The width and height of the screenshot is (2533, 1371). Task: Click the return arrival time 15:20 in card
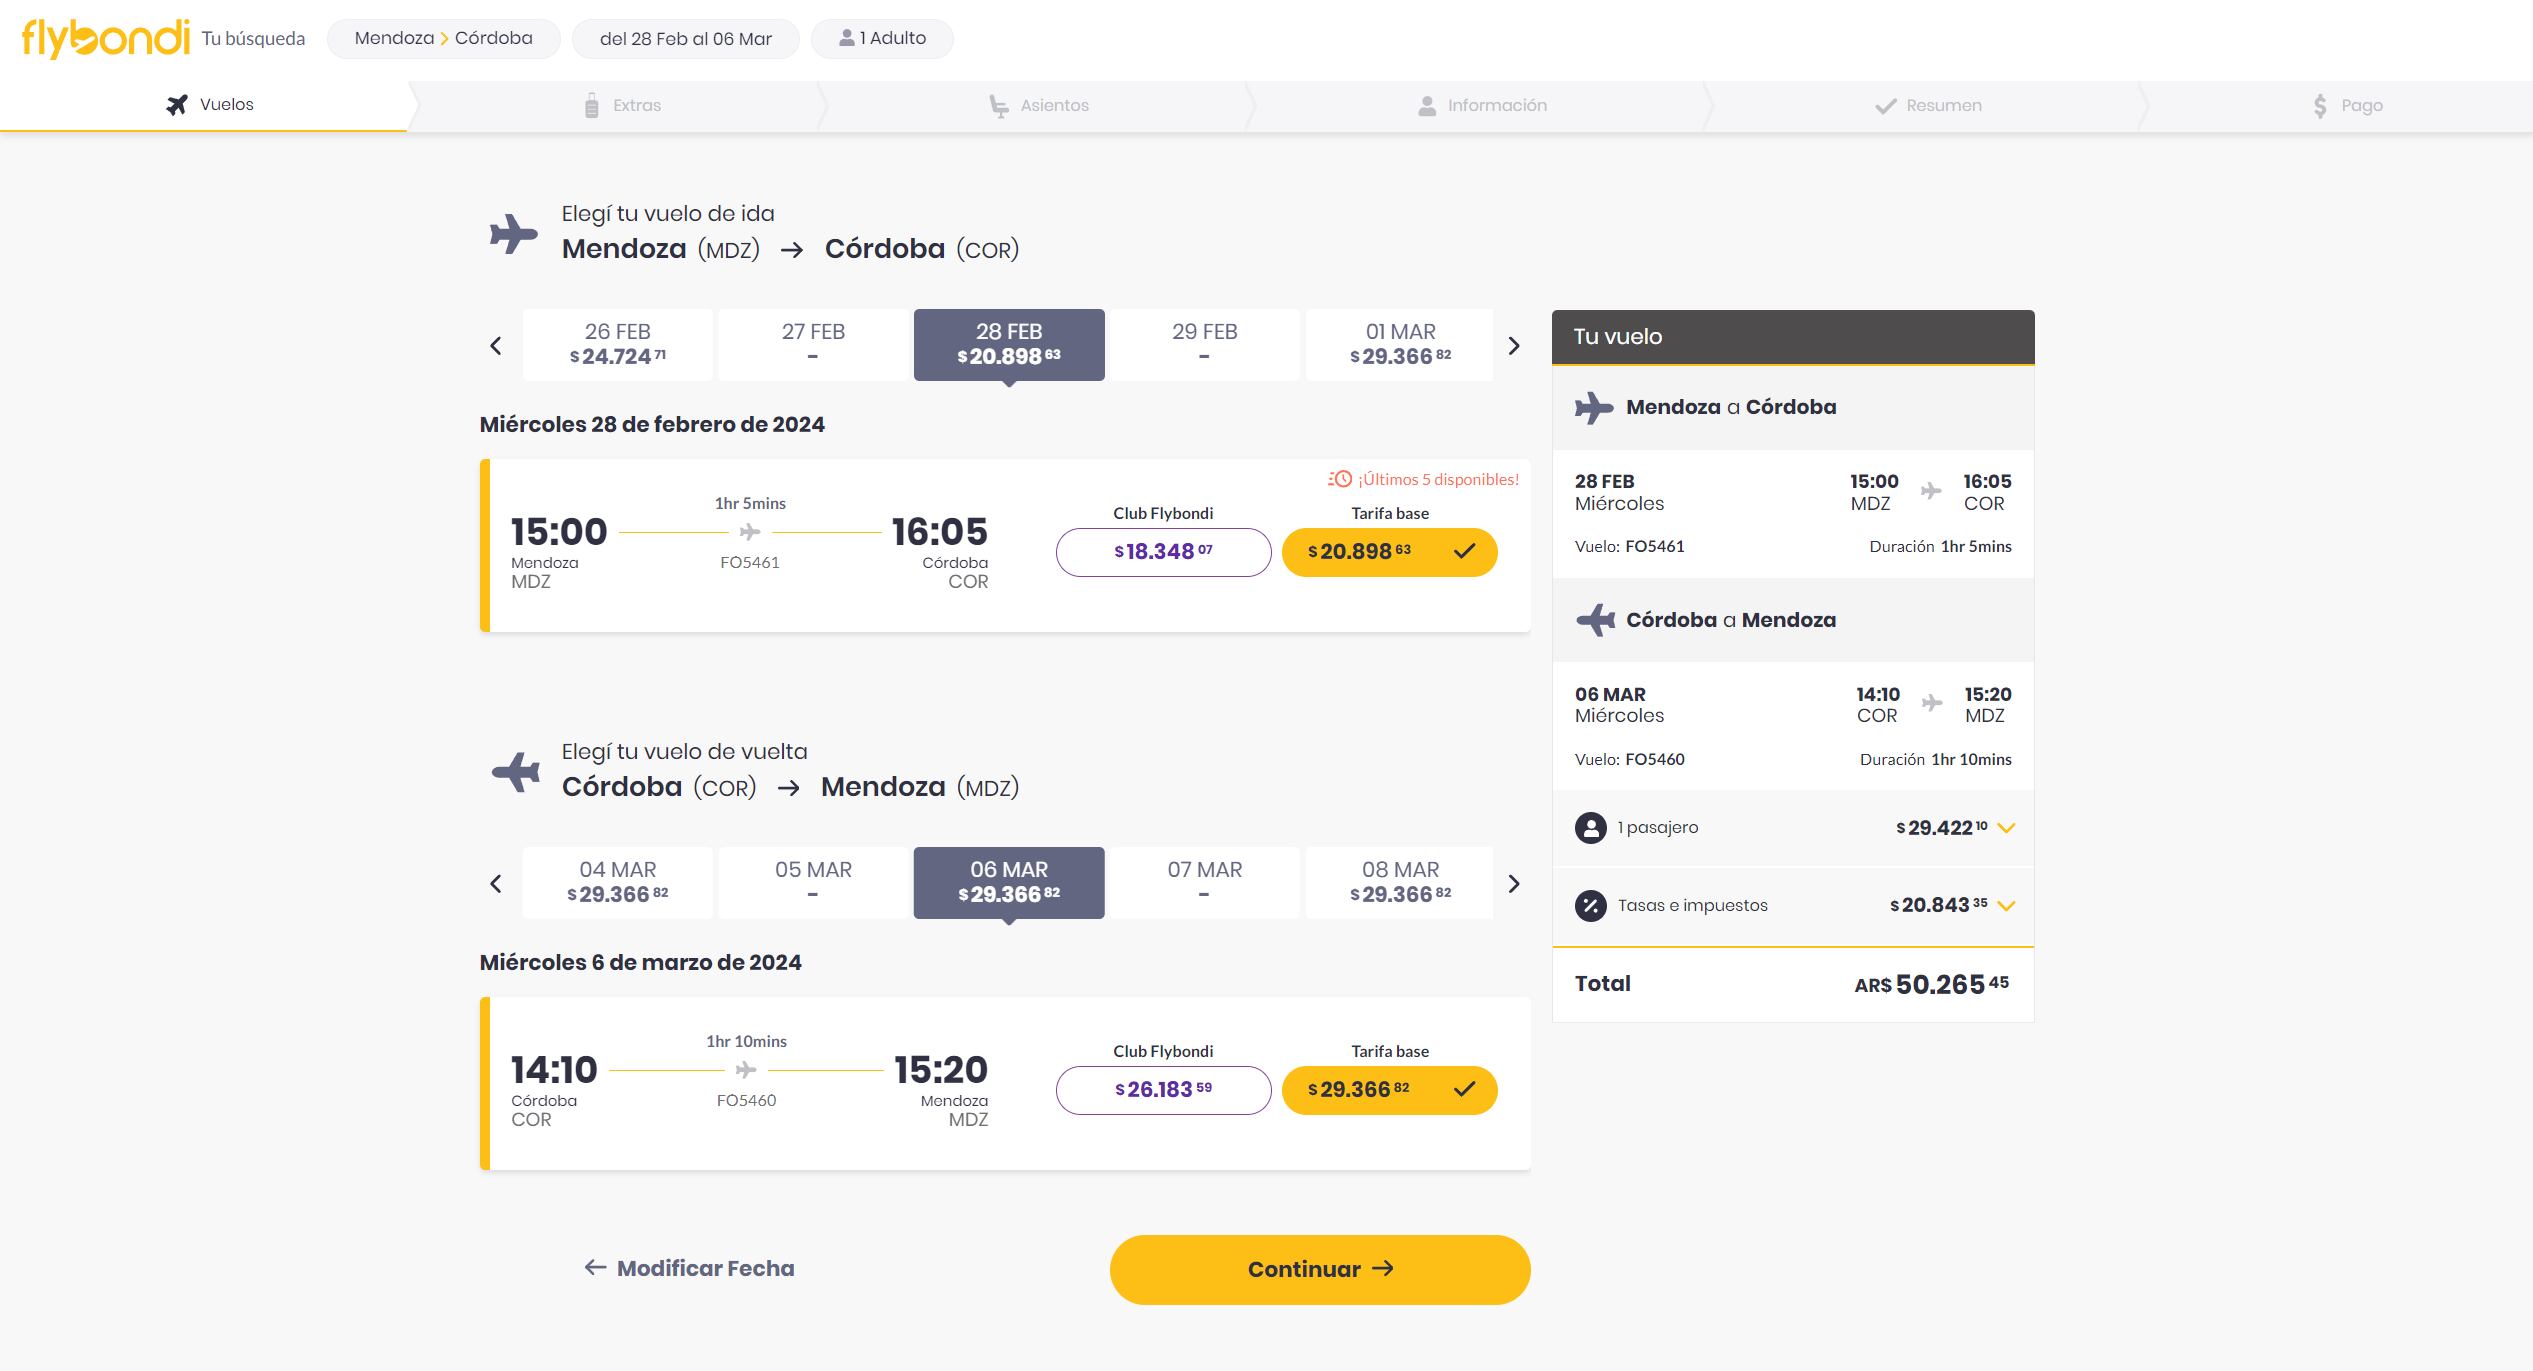click(x=941, y=1070)
